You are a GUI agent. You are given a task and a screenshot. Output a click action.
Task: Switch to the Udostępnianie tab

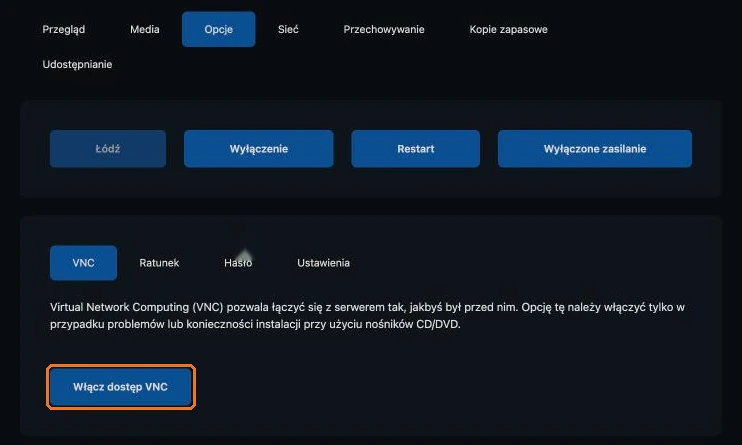point(77,64)
